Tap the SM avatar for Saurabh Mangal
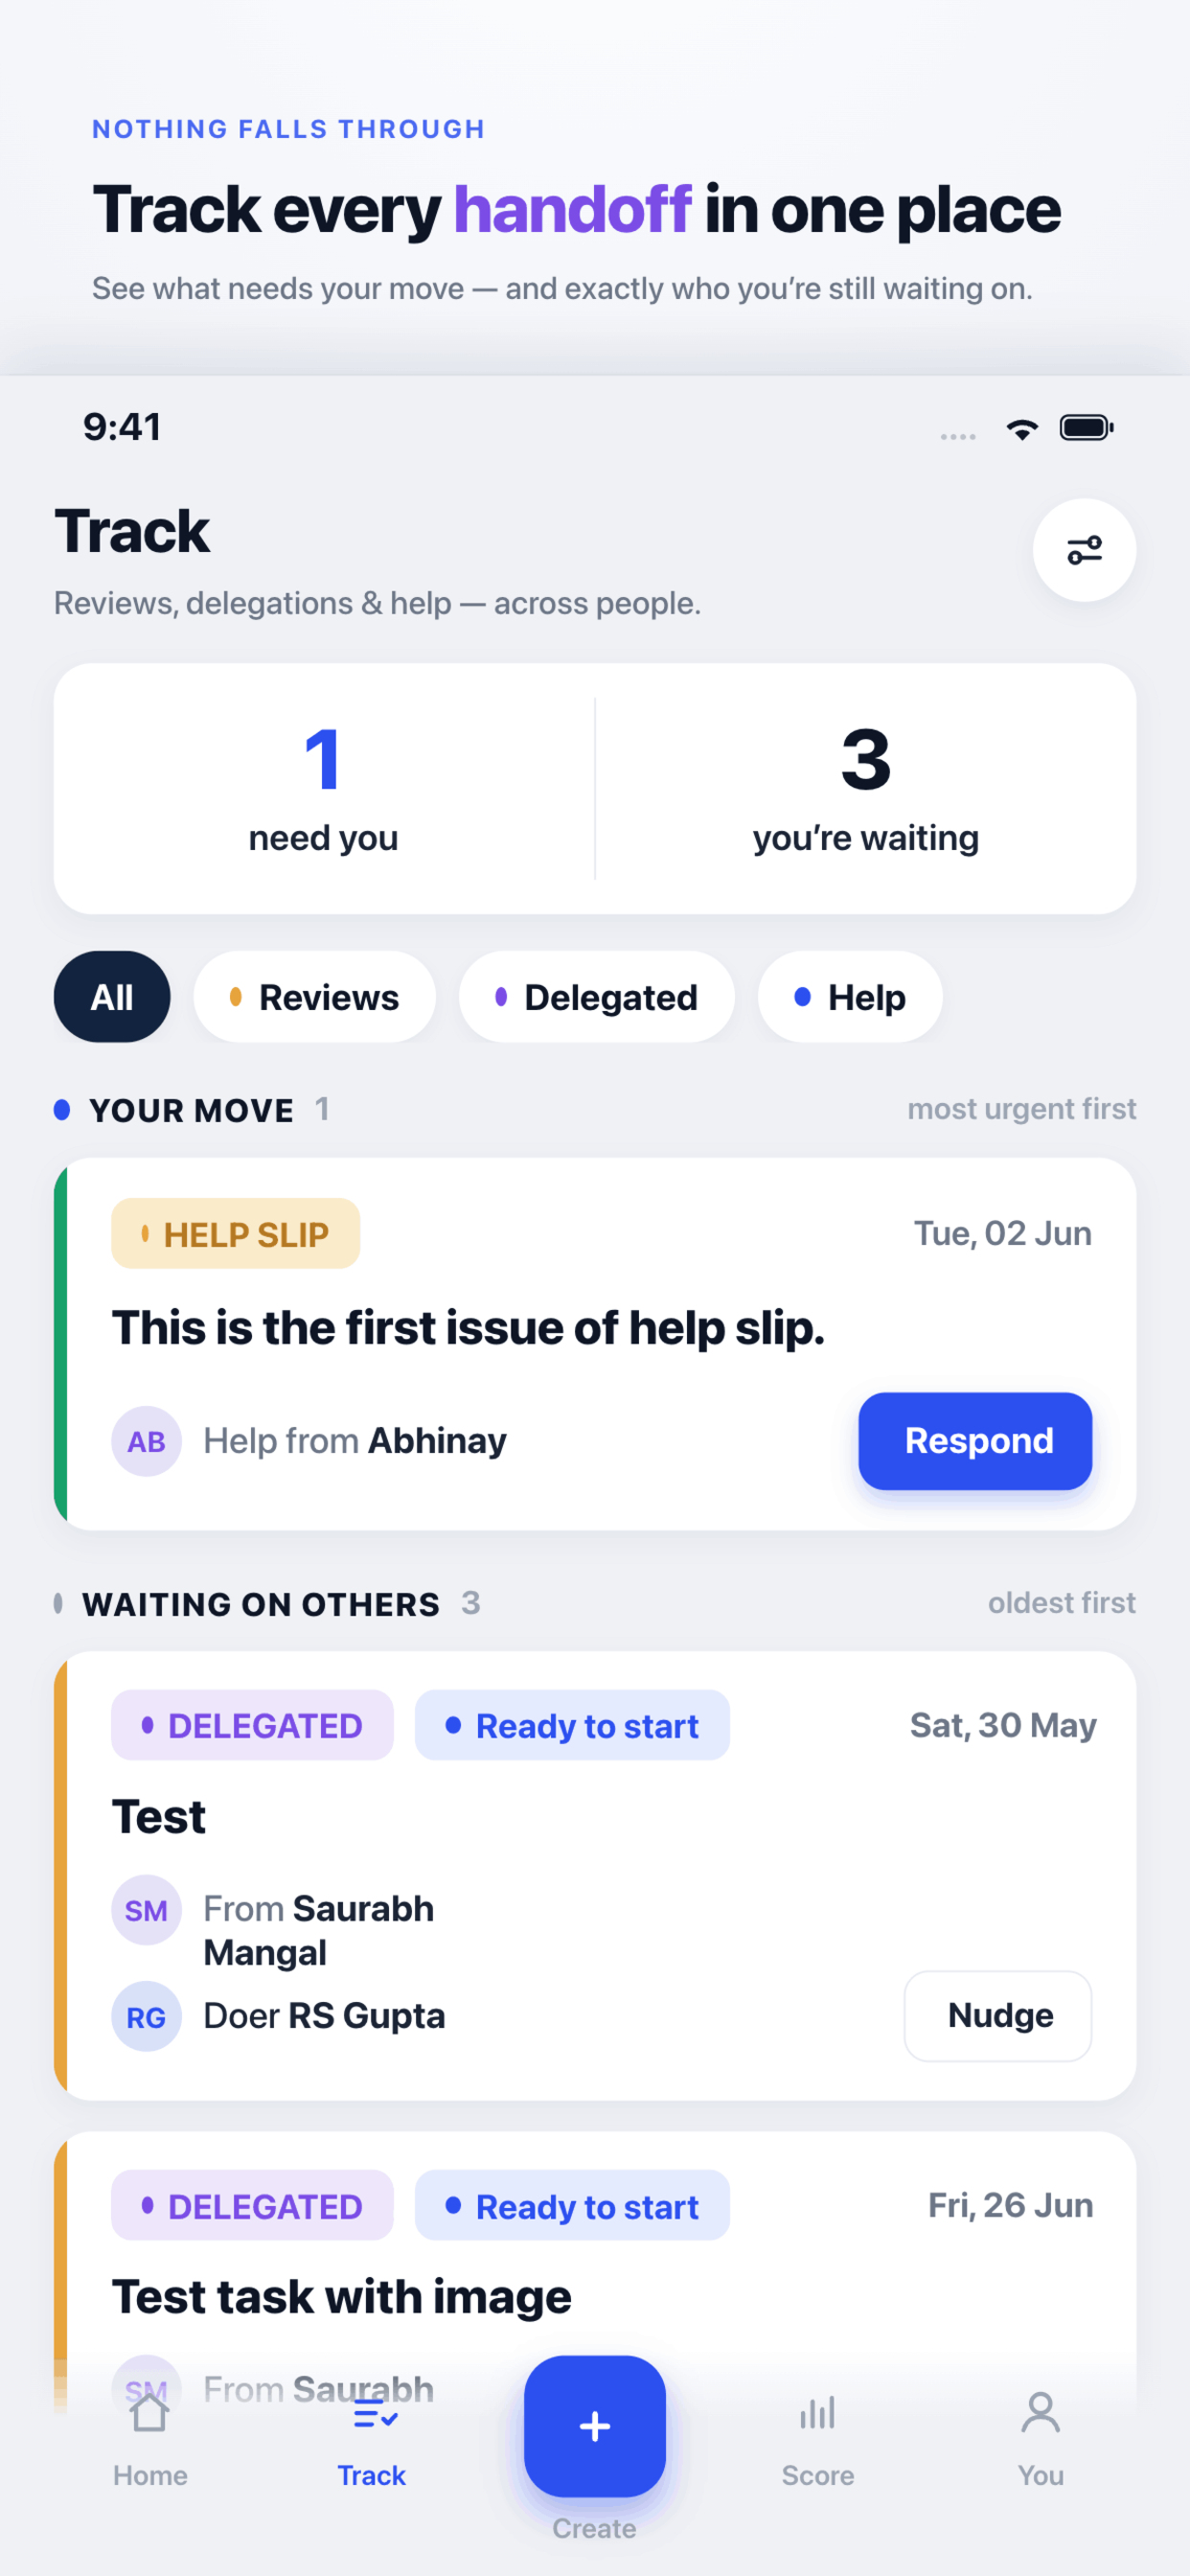Viewport: 1190px width, 2576px height. (x=146, y=1910)
